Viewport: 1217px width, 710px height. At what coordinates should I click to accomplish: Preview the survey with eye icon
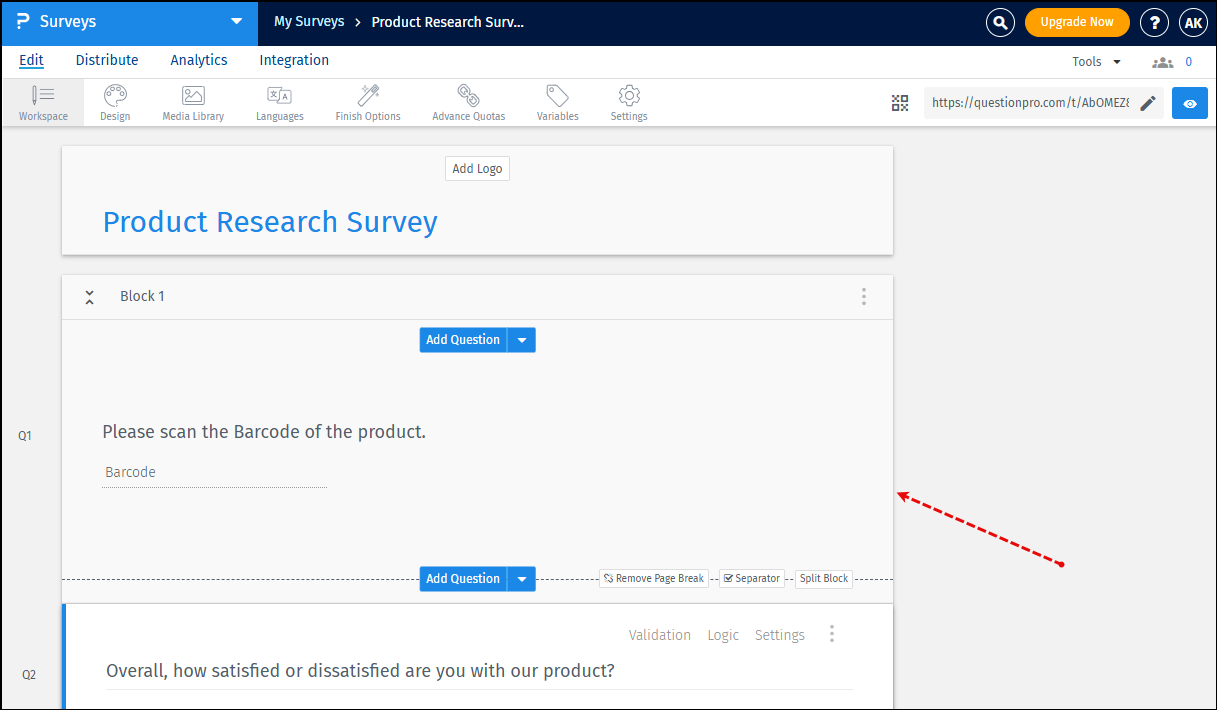(1189, 102)
